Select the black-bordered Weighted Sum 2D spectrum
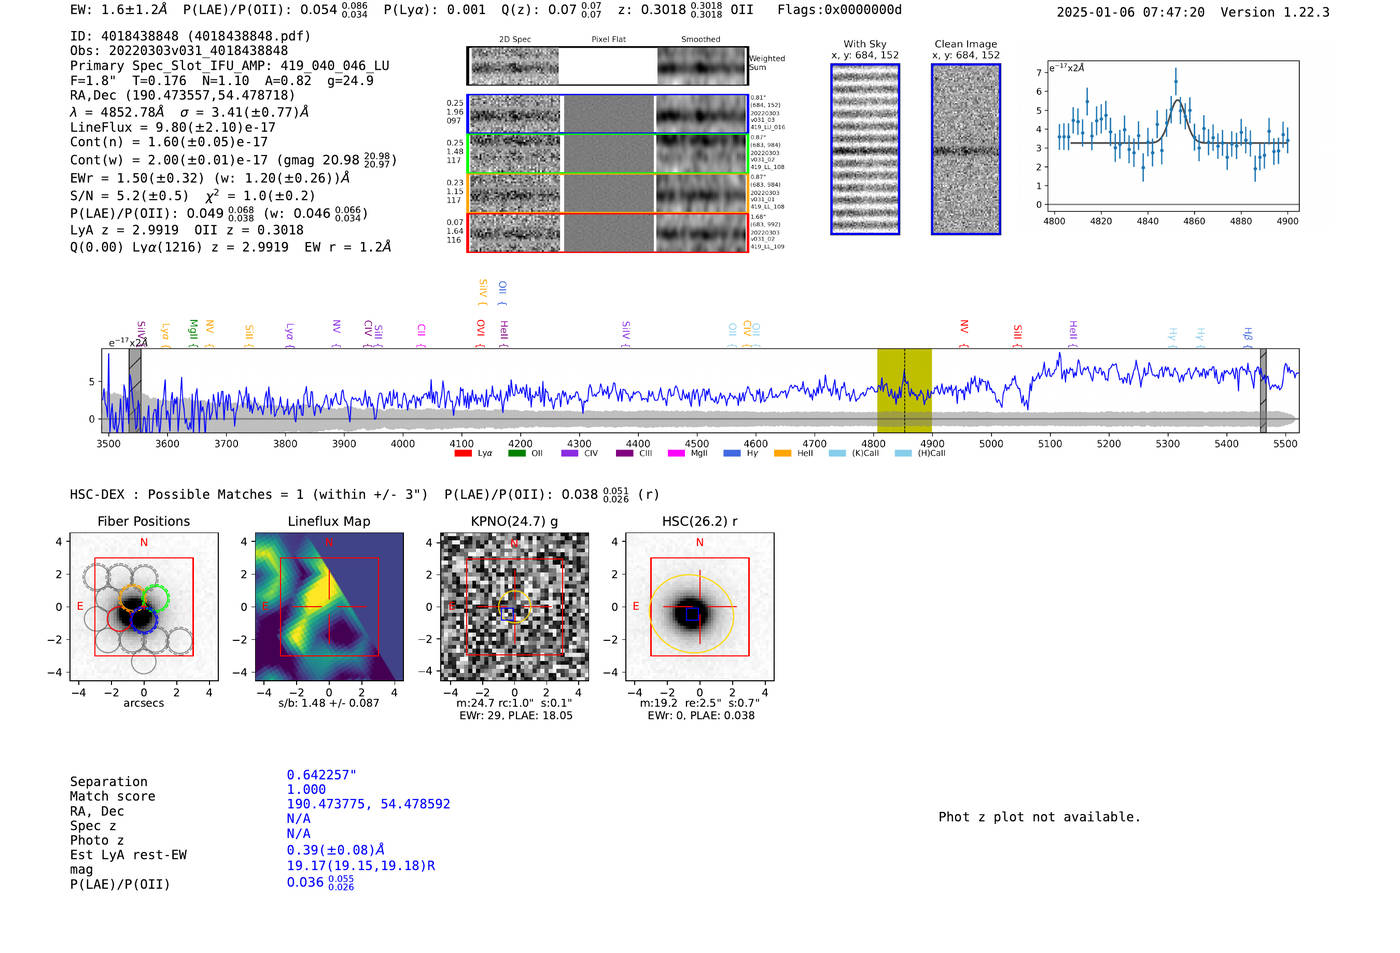 (607, 66)
